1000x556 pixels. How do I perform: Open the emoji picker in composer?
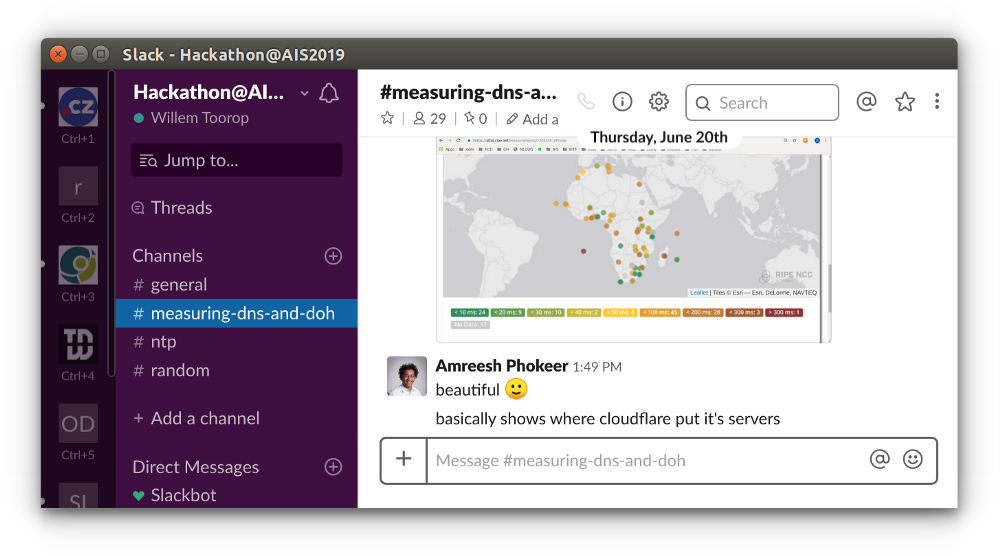click(x=913, y=459)
